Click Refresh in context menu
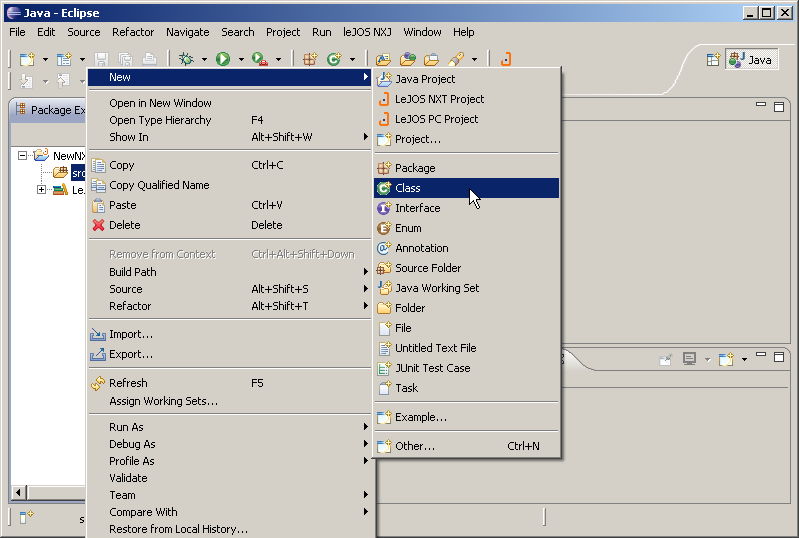799x538 pixels. tap(229, 383)
